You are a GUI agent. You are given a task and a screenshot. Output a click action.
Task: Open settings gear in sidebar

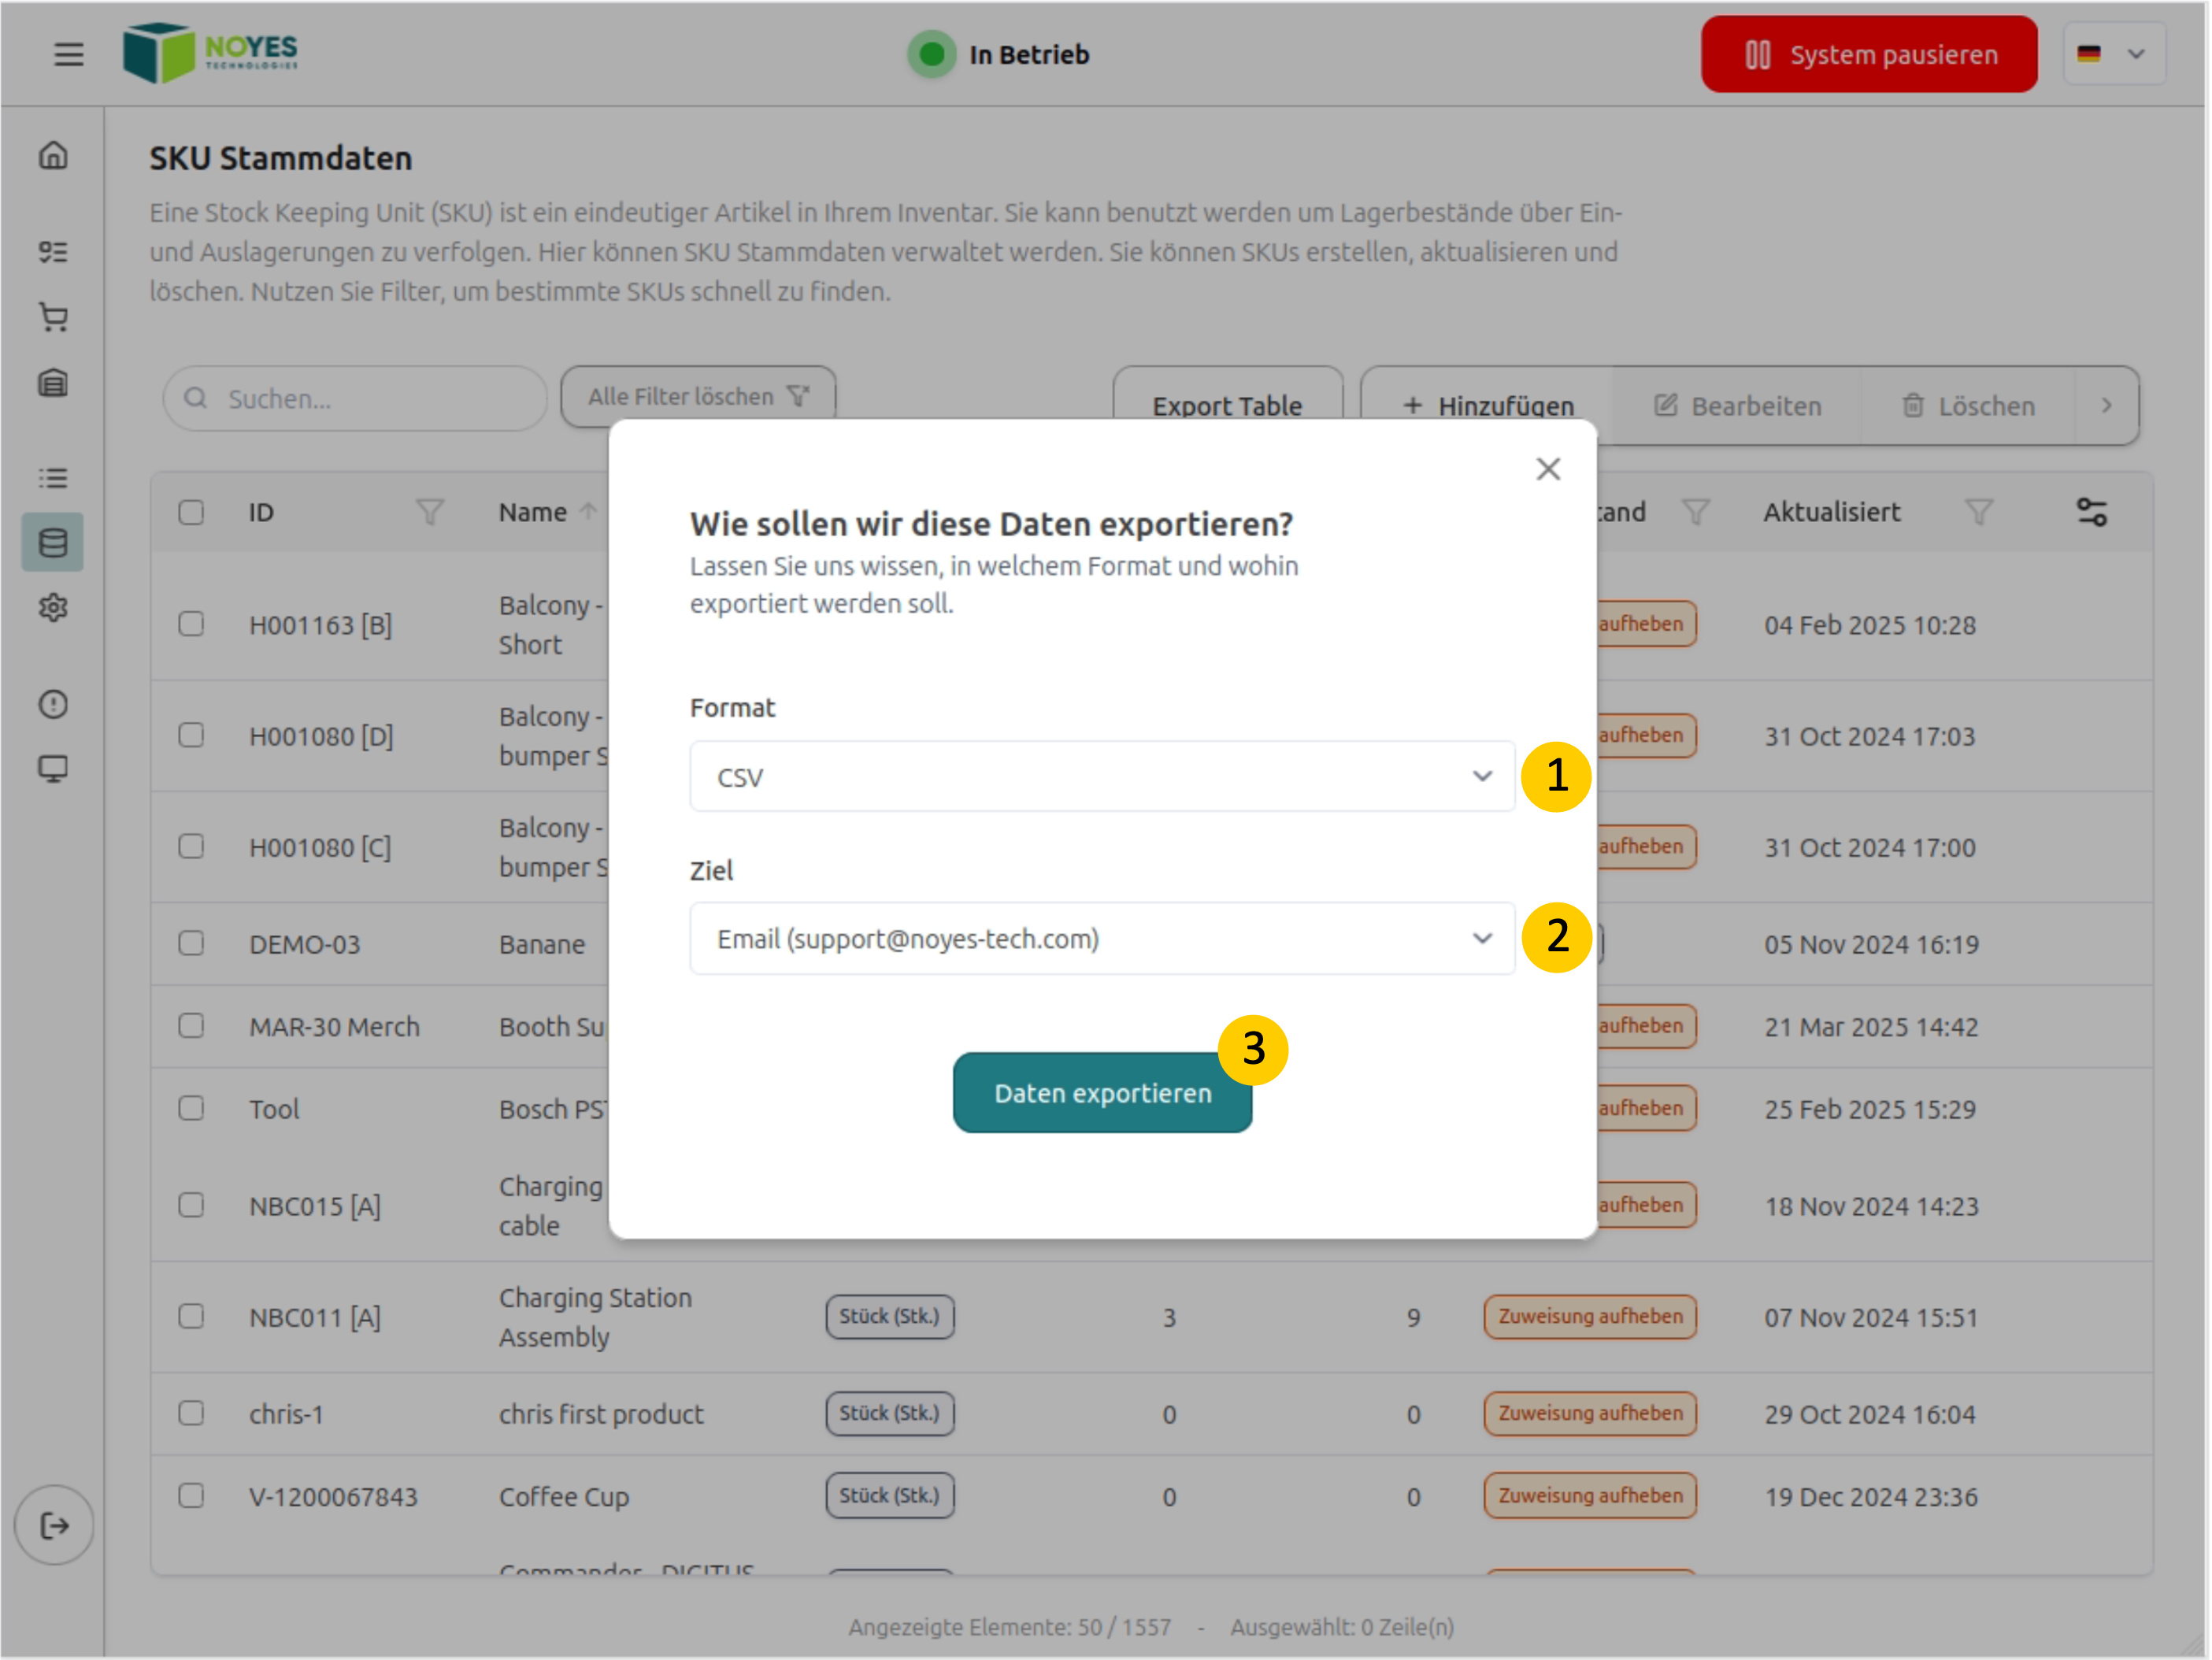click(x=53, y=607)
